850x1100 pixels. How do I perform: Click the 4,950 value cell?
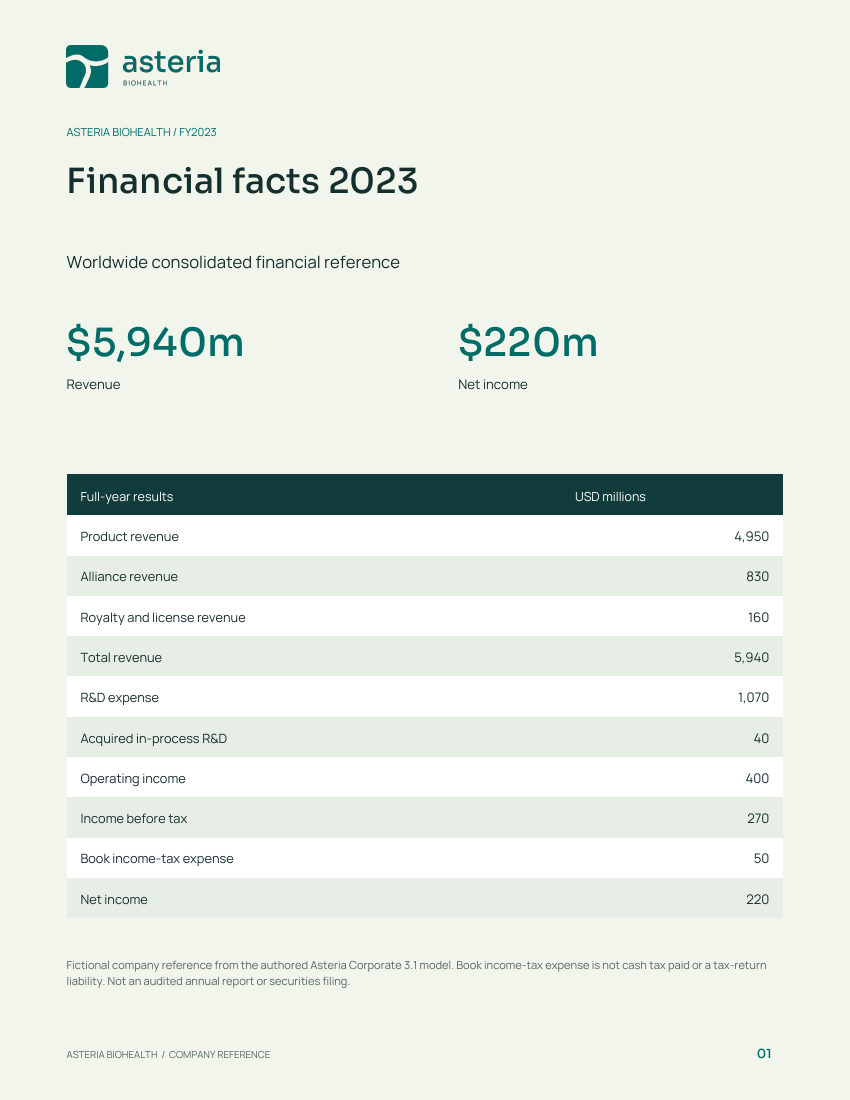[751, 537]
